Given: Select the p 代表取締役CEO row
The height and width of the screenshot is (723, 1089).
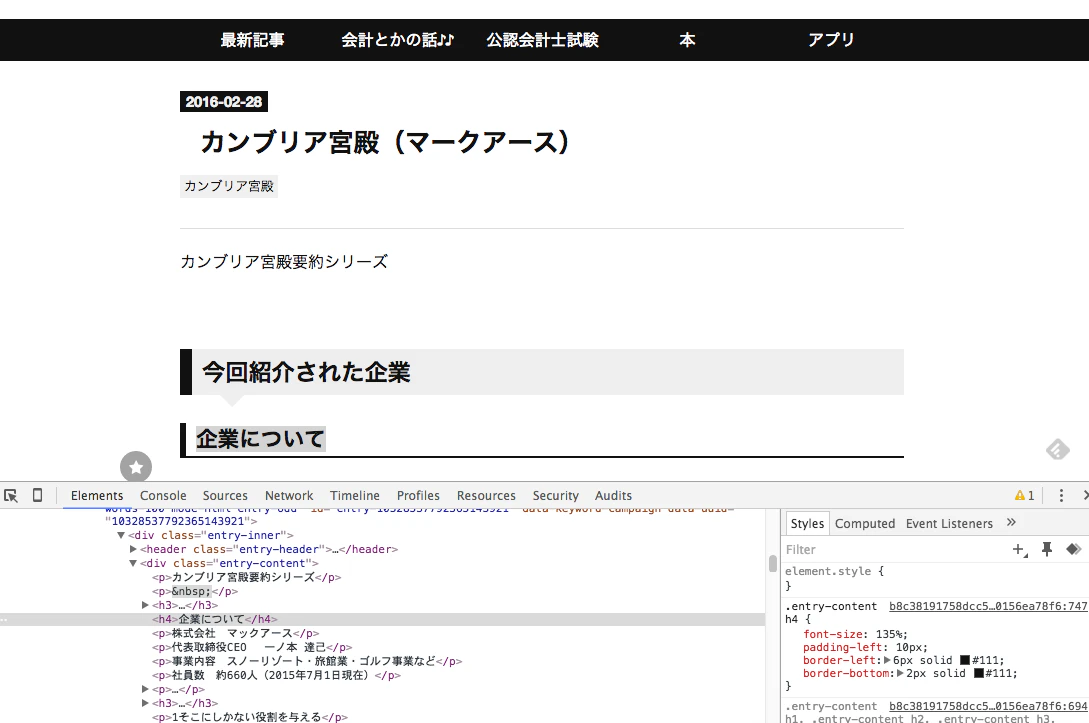Looking at the screenshot, I should pos(252,647).
